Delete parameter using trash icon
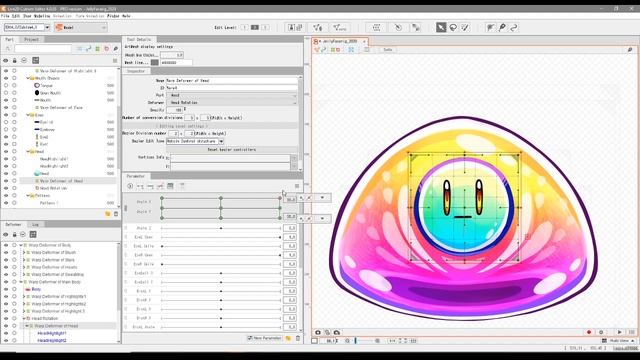This screenshot has width=640, height=360. (x=298, y=338)
